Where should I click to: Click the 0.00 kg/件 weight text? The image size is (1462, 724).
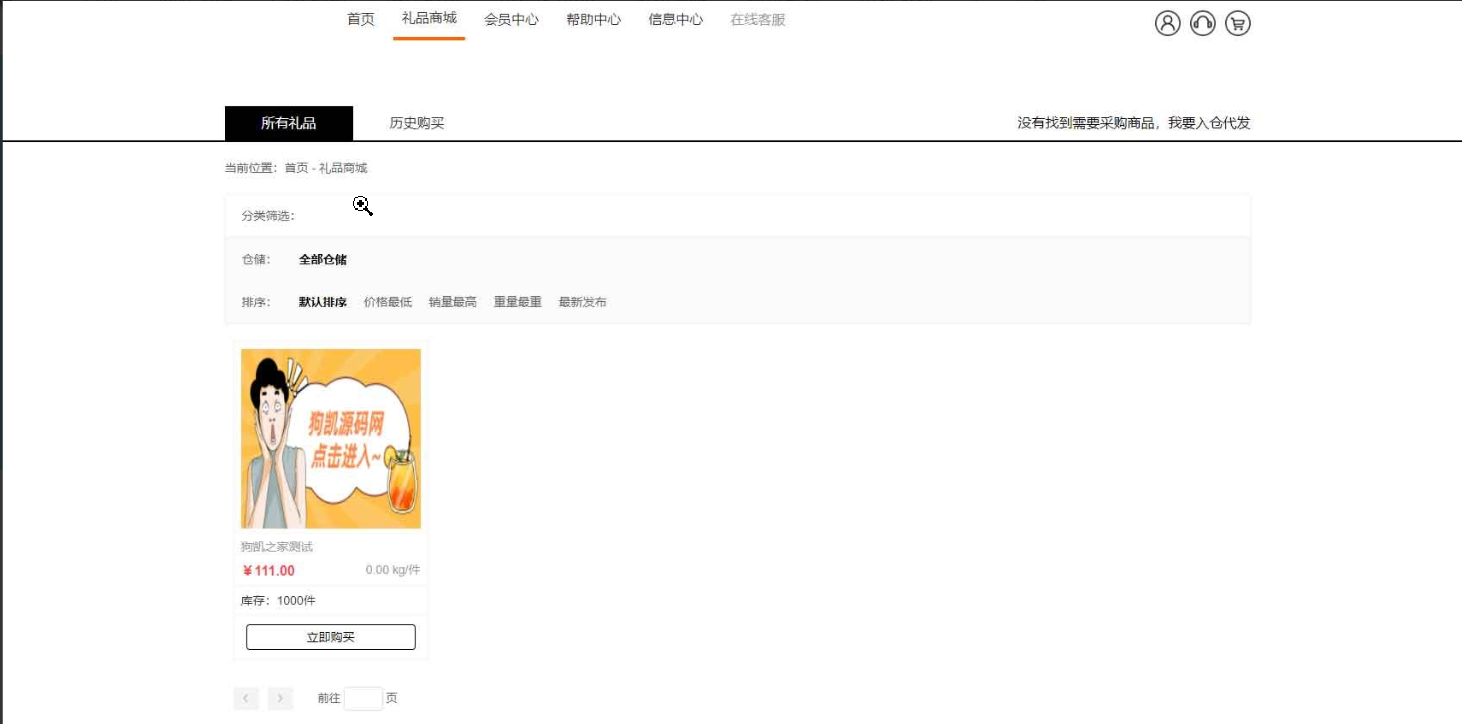(393, 570)
